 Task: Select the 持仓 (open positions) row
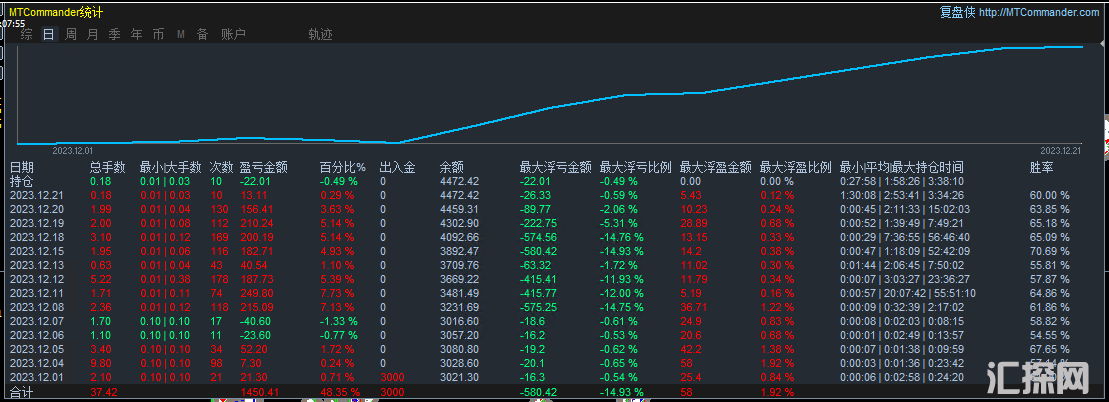tap(22, 181)
